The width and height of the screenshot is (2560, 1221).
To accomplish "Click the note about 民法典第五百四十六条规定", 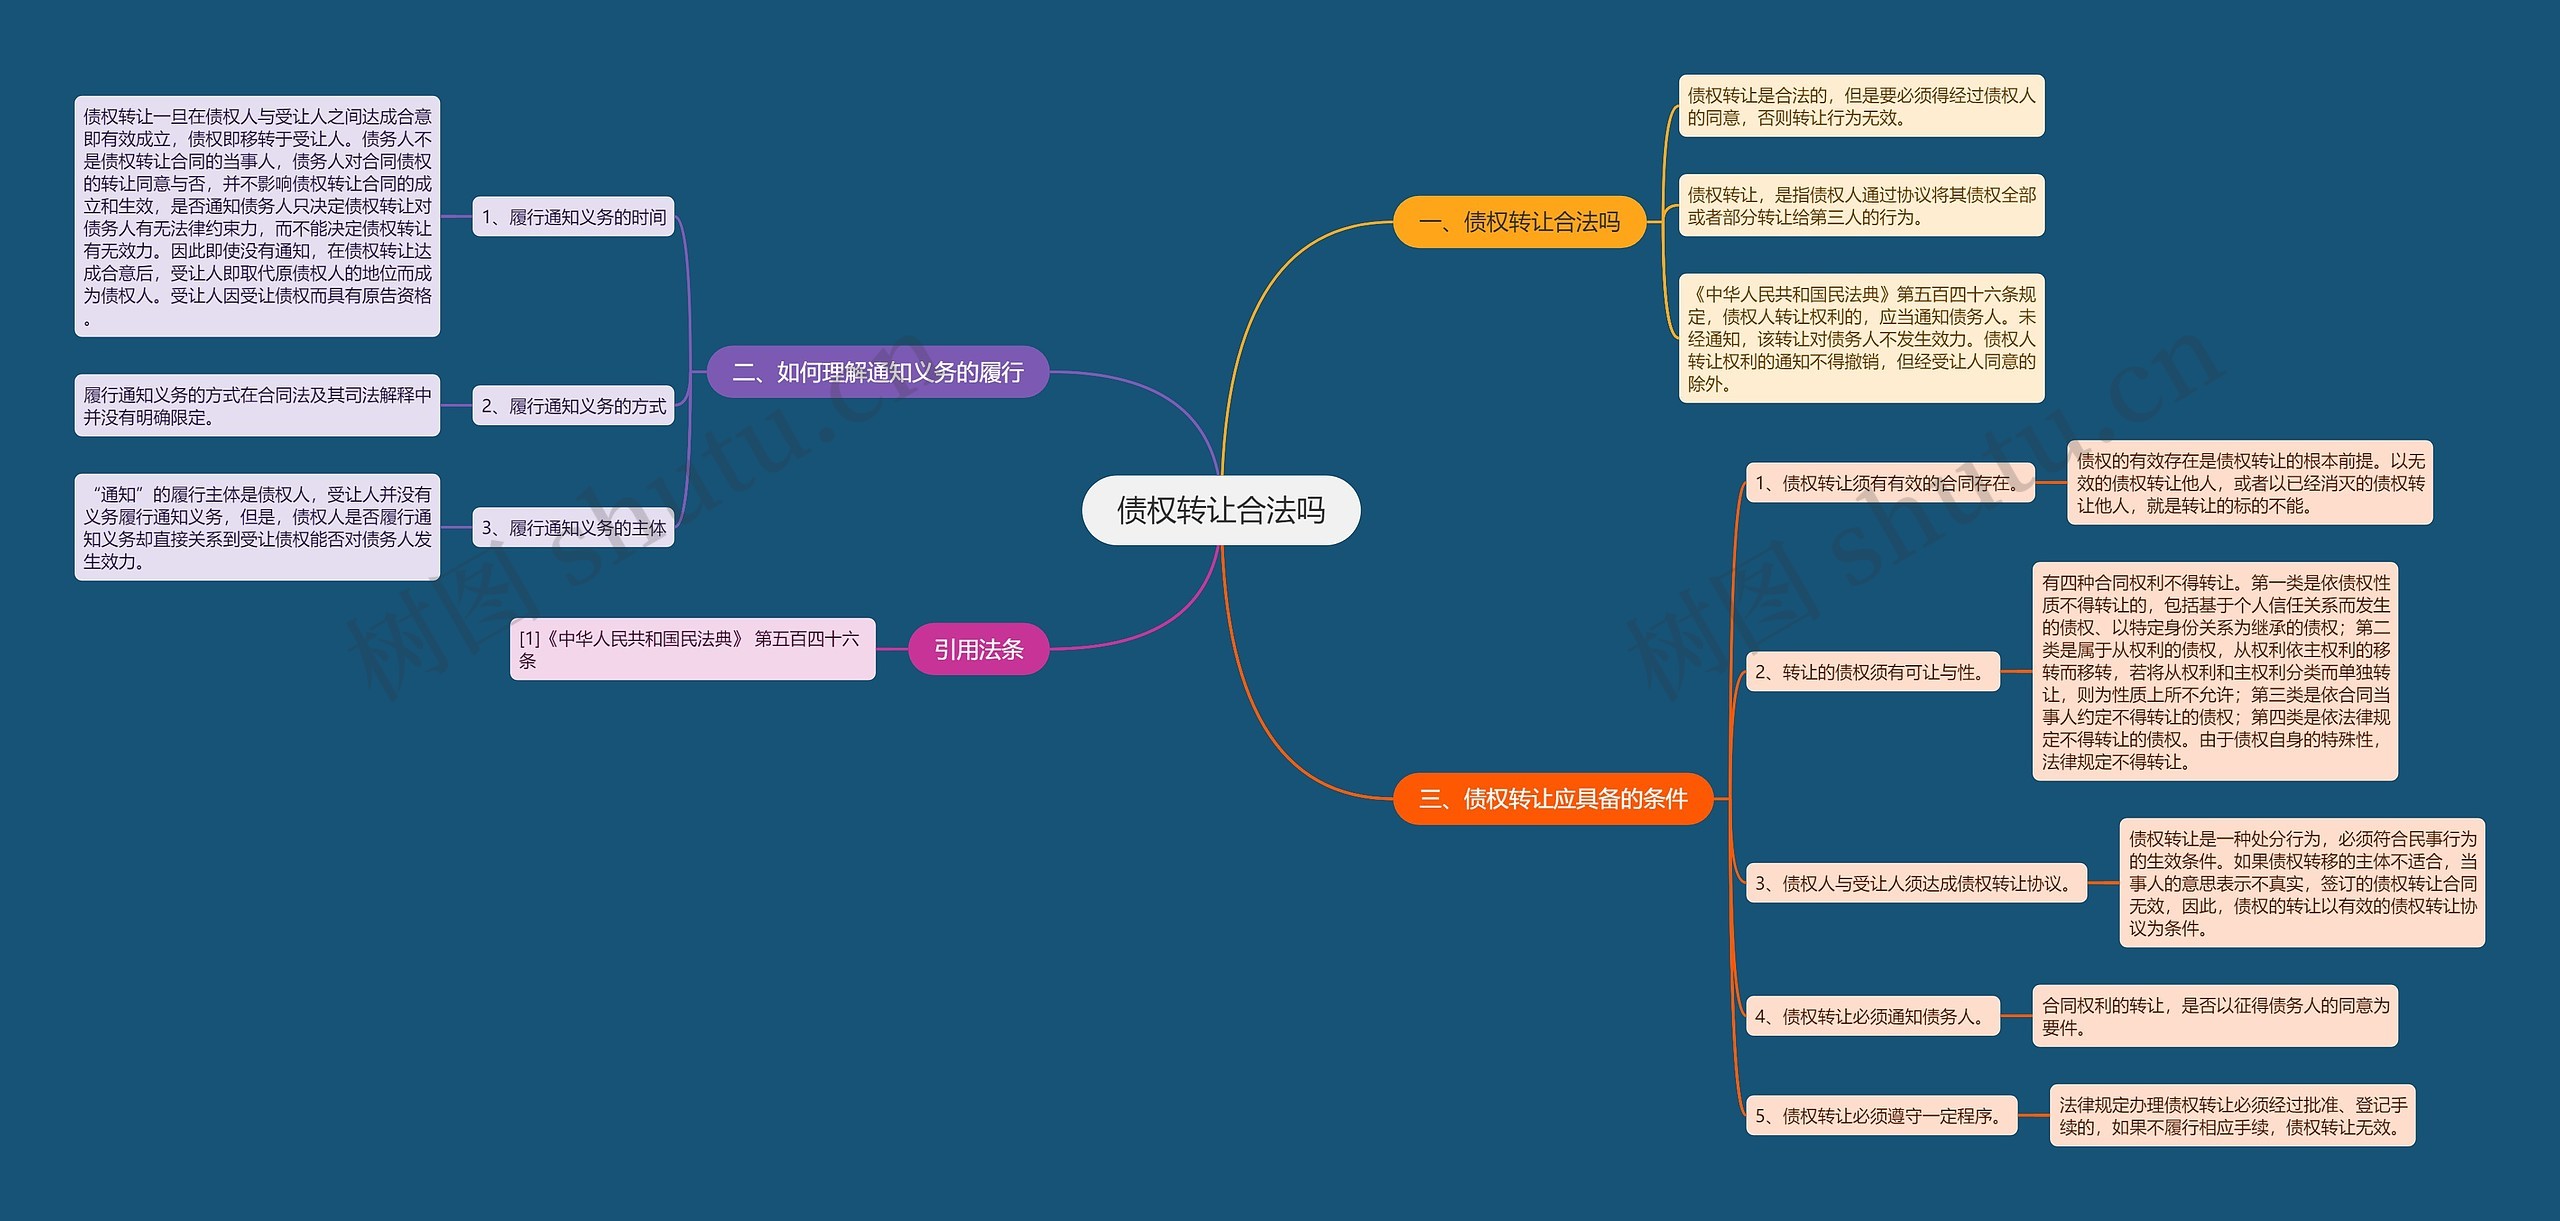I will tap(1861, 338).
